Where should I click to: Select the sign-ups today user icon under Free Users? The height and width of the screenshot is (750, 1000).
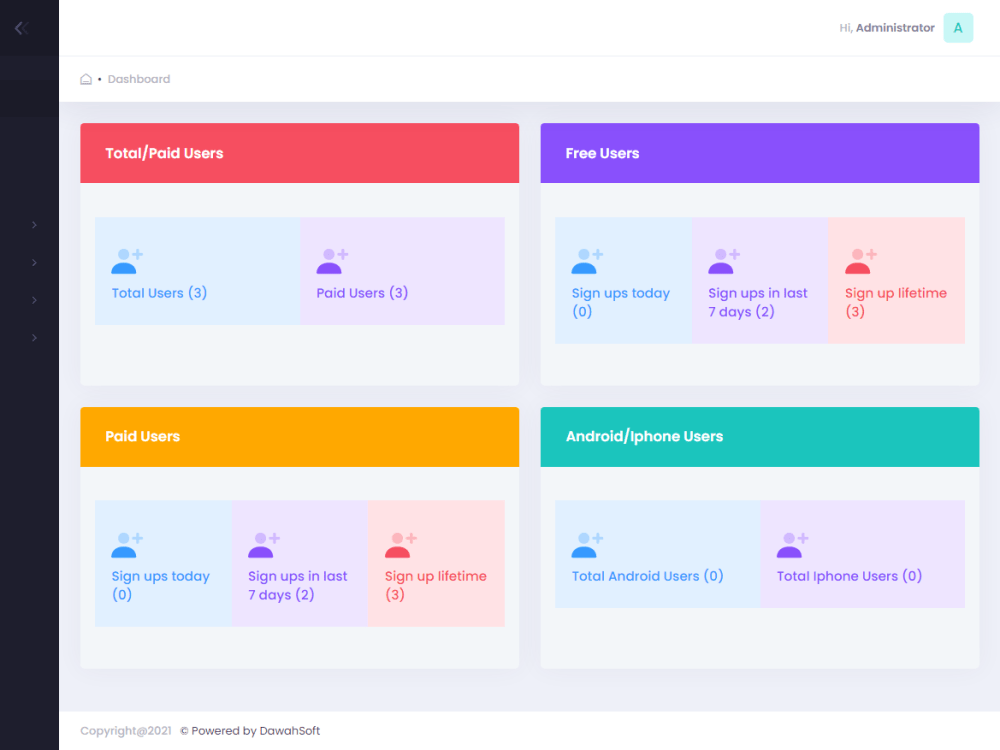(x=584, y=261)
